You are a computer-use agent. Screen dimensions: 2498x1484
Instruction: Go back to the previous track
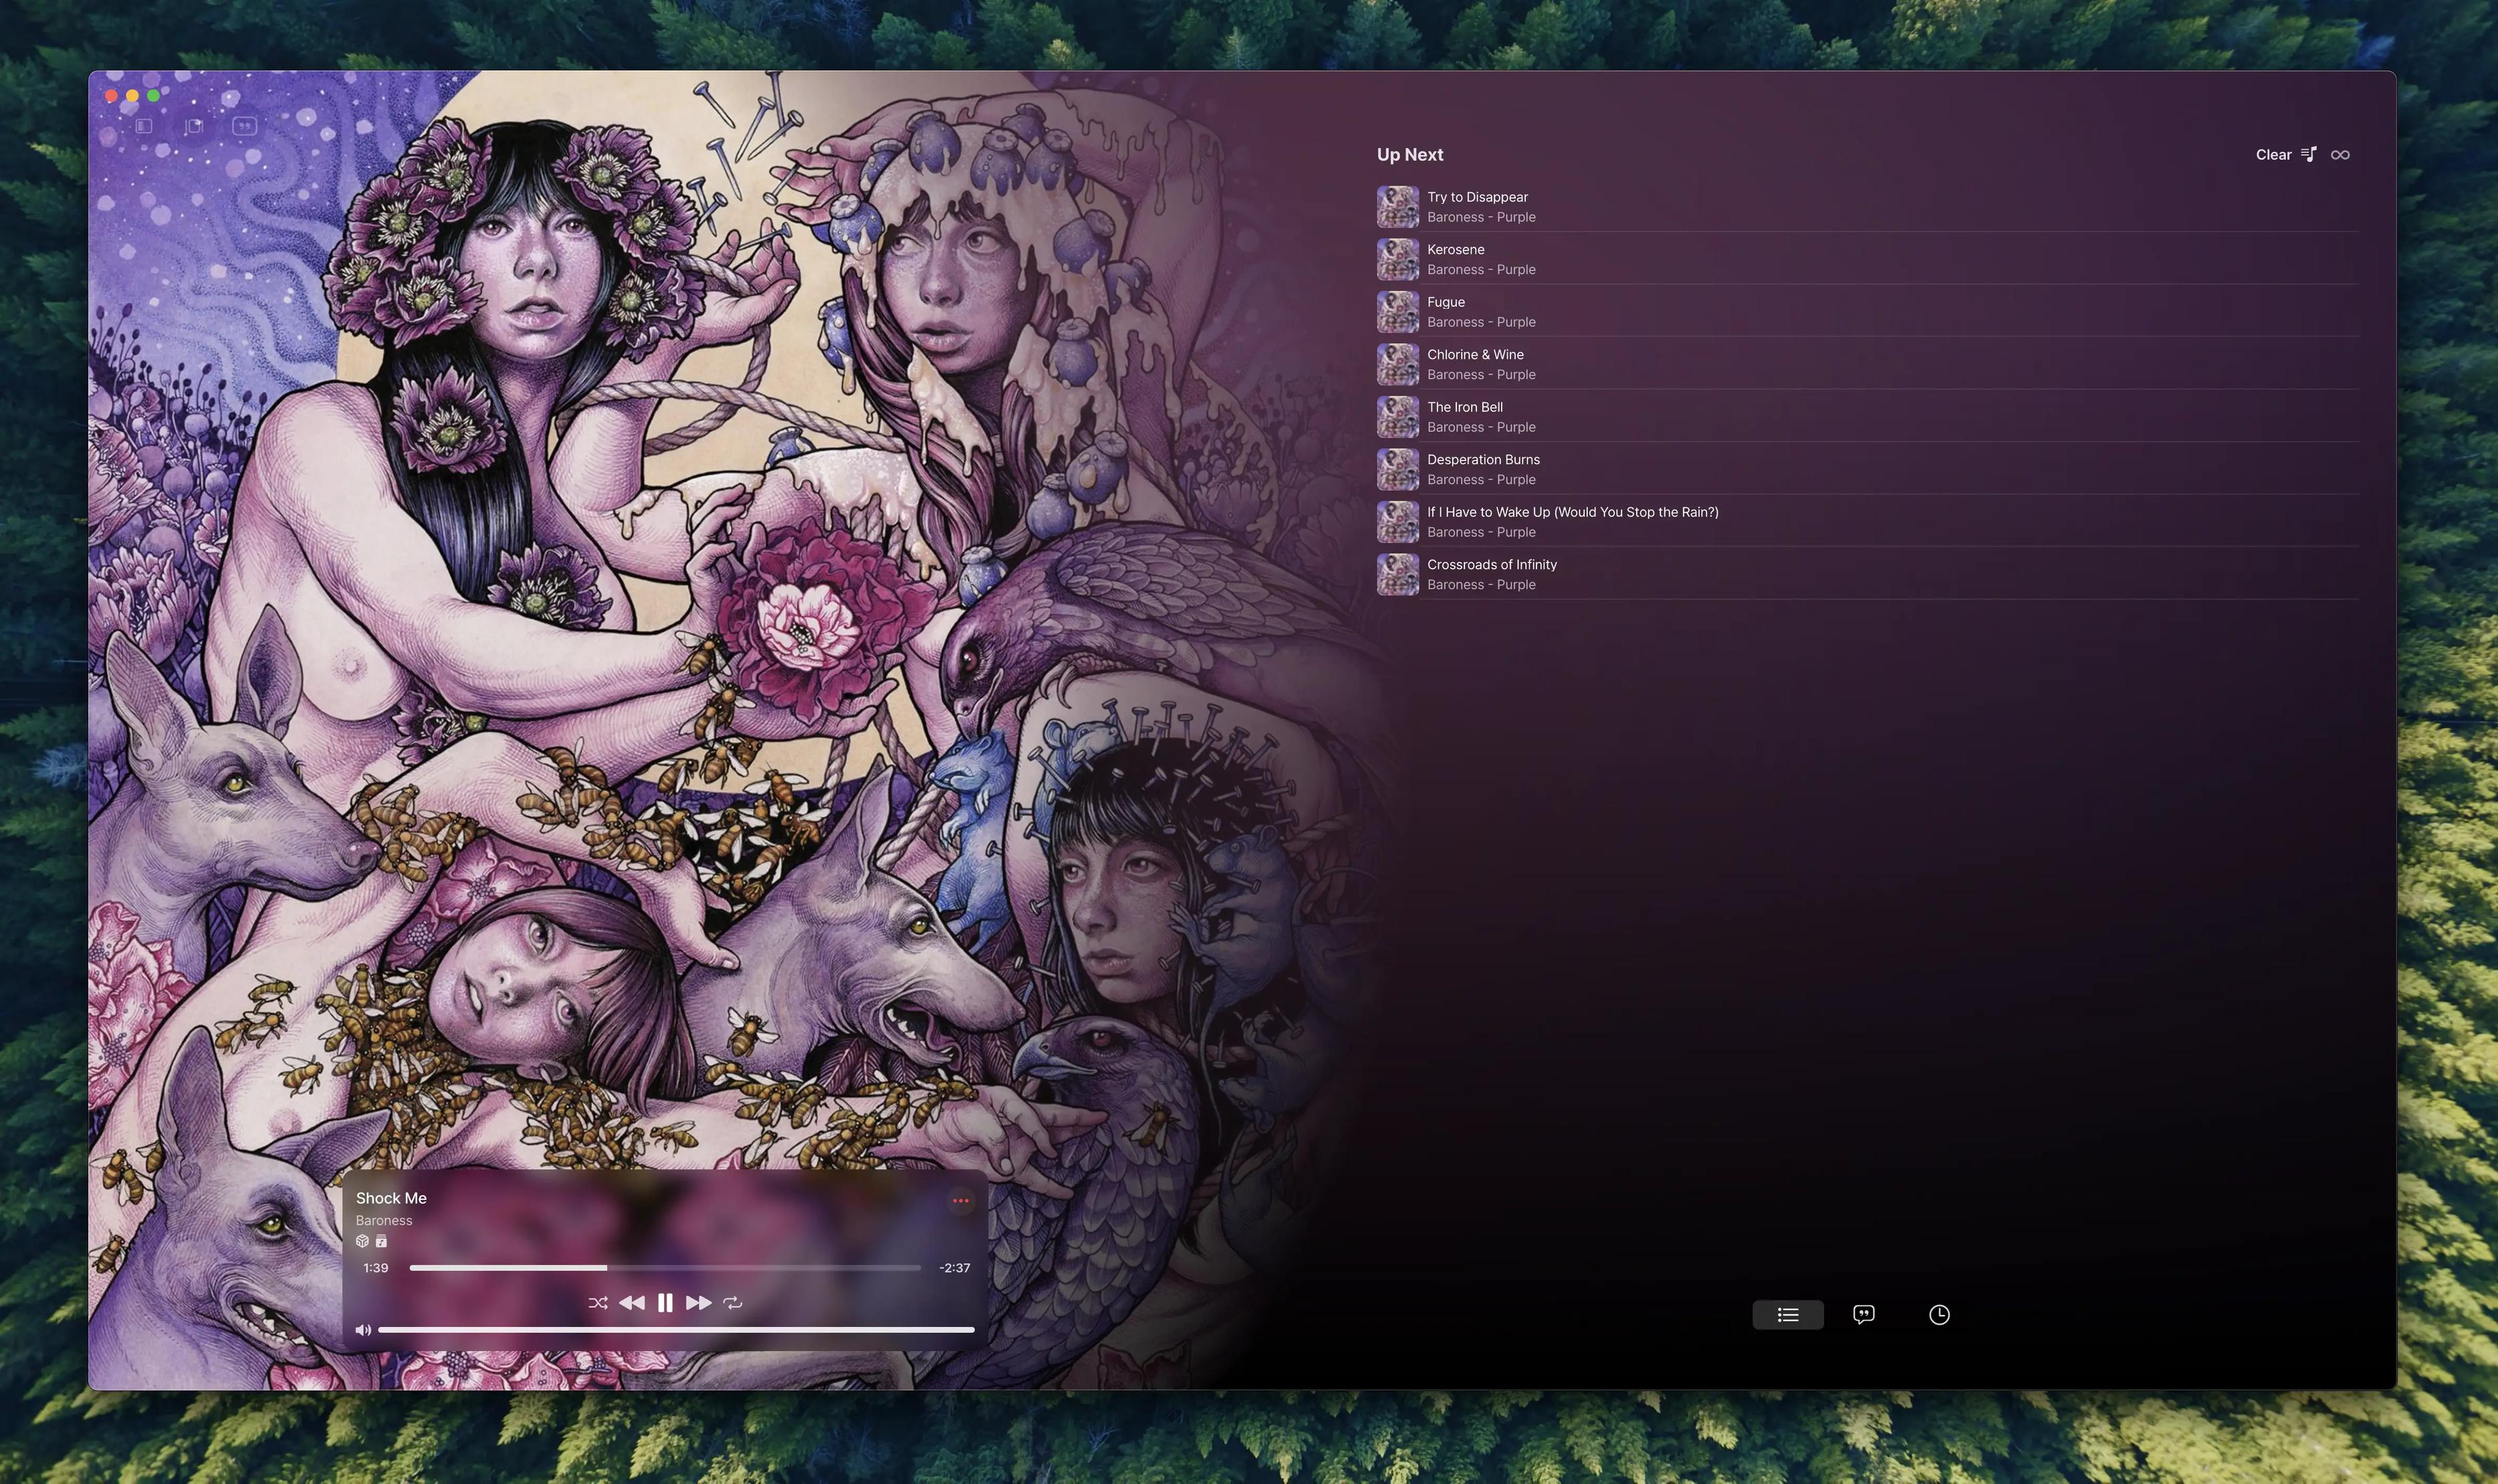(x=631, y=1303)
